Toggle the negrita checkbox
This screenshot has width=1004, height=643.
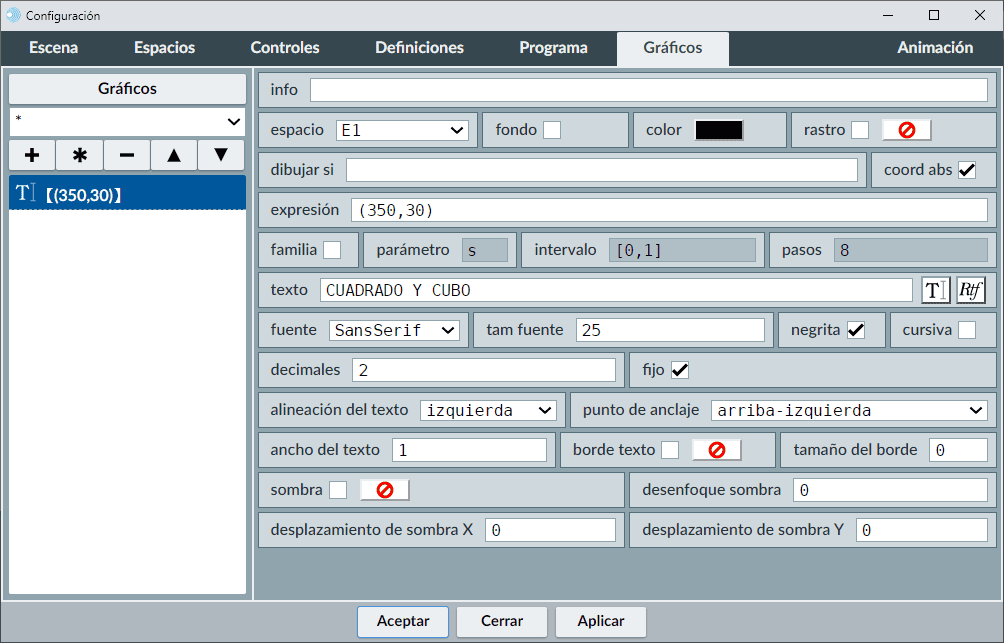point(856,330)
